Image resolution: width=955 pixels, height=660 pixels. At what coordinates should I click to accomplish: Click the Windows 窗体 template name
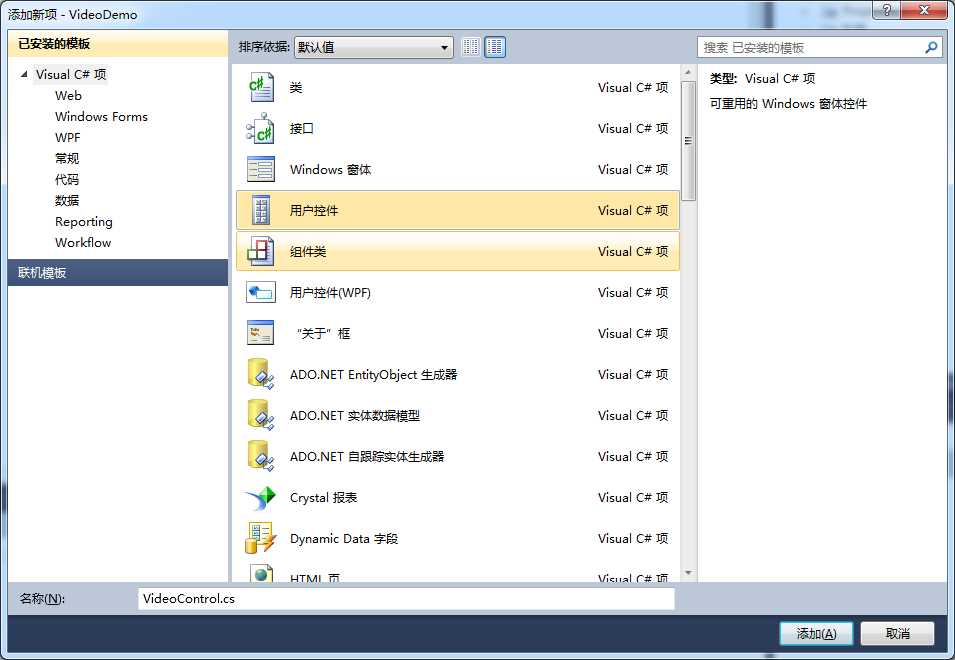330,169
